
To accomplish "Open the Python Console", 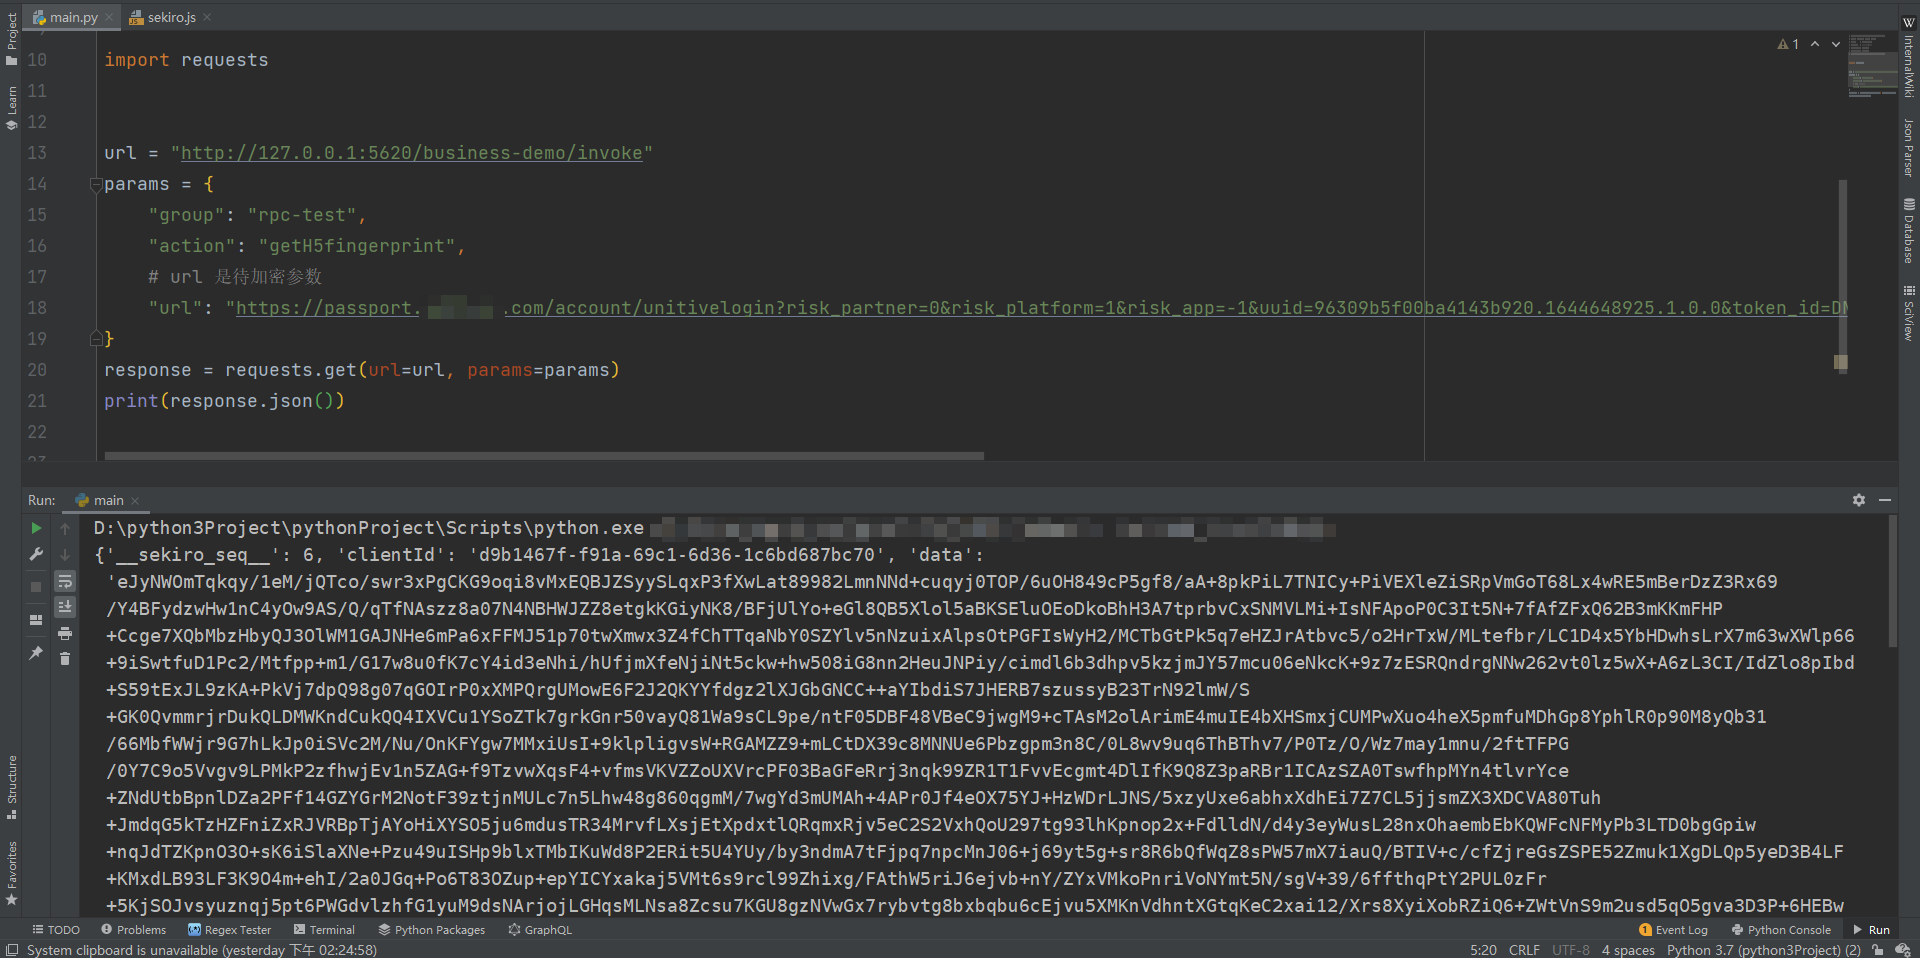I will [1781, 930].
